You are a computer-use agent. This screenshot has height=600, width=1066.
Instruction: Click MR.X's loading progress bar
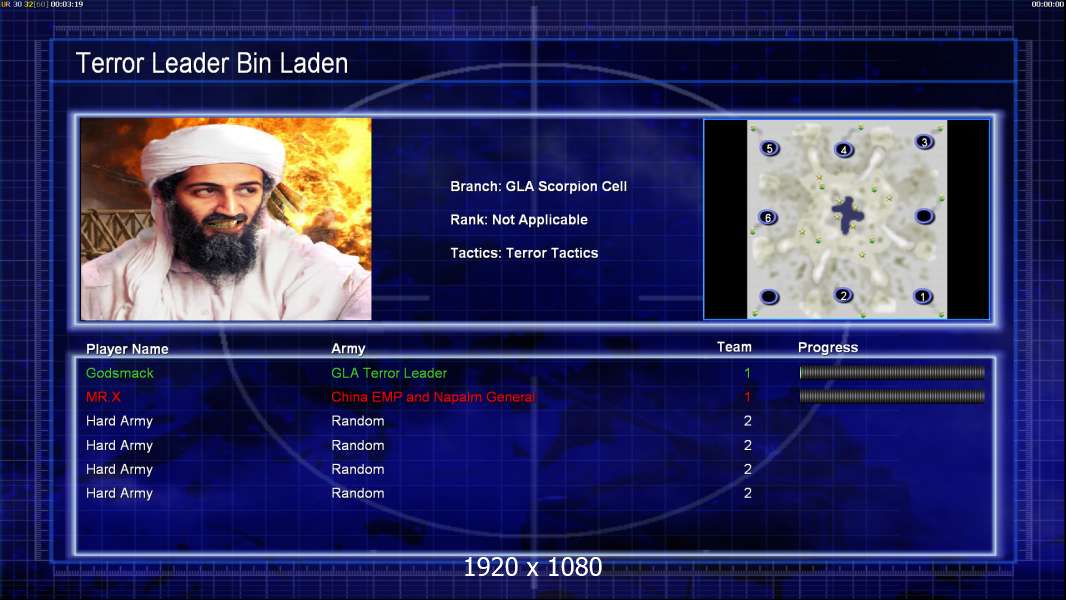[892, 396]
